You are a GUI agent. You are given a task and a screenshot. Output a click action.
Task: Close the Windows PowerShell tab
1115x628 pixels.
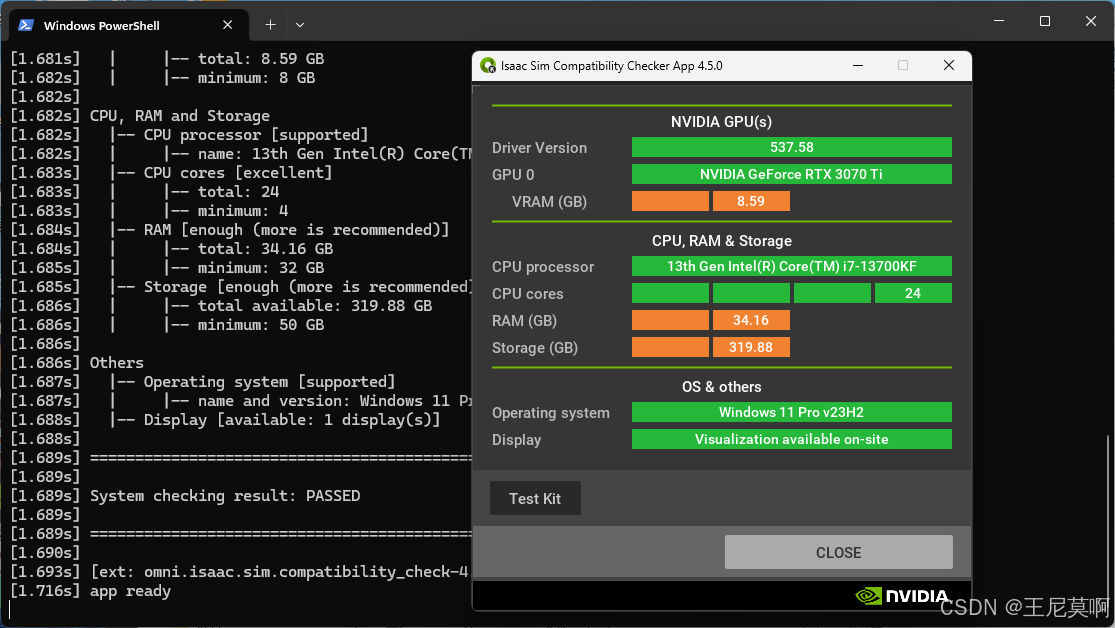click(x=228, y=25)
